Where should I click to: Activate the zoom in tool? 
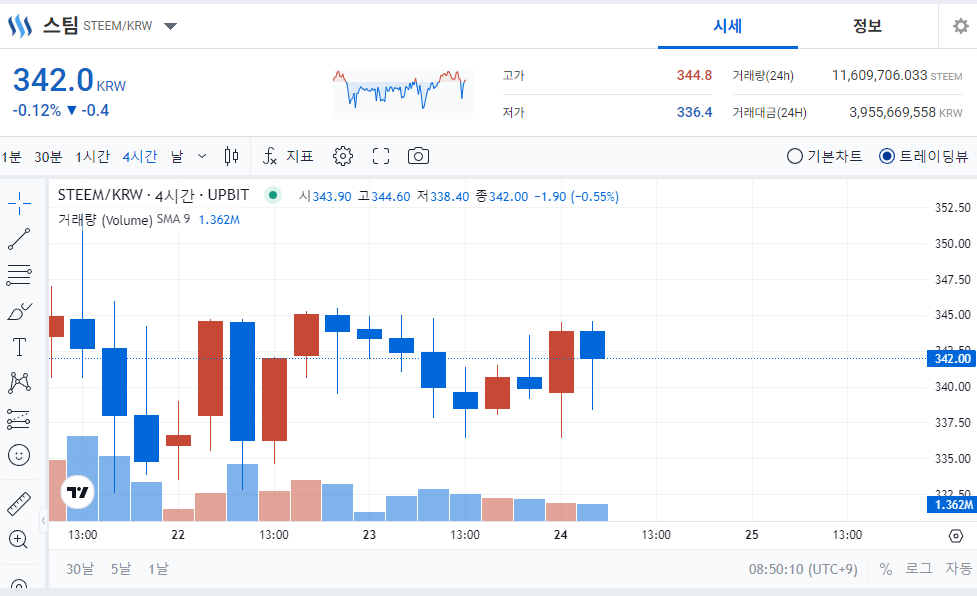[x=19, y=539]
